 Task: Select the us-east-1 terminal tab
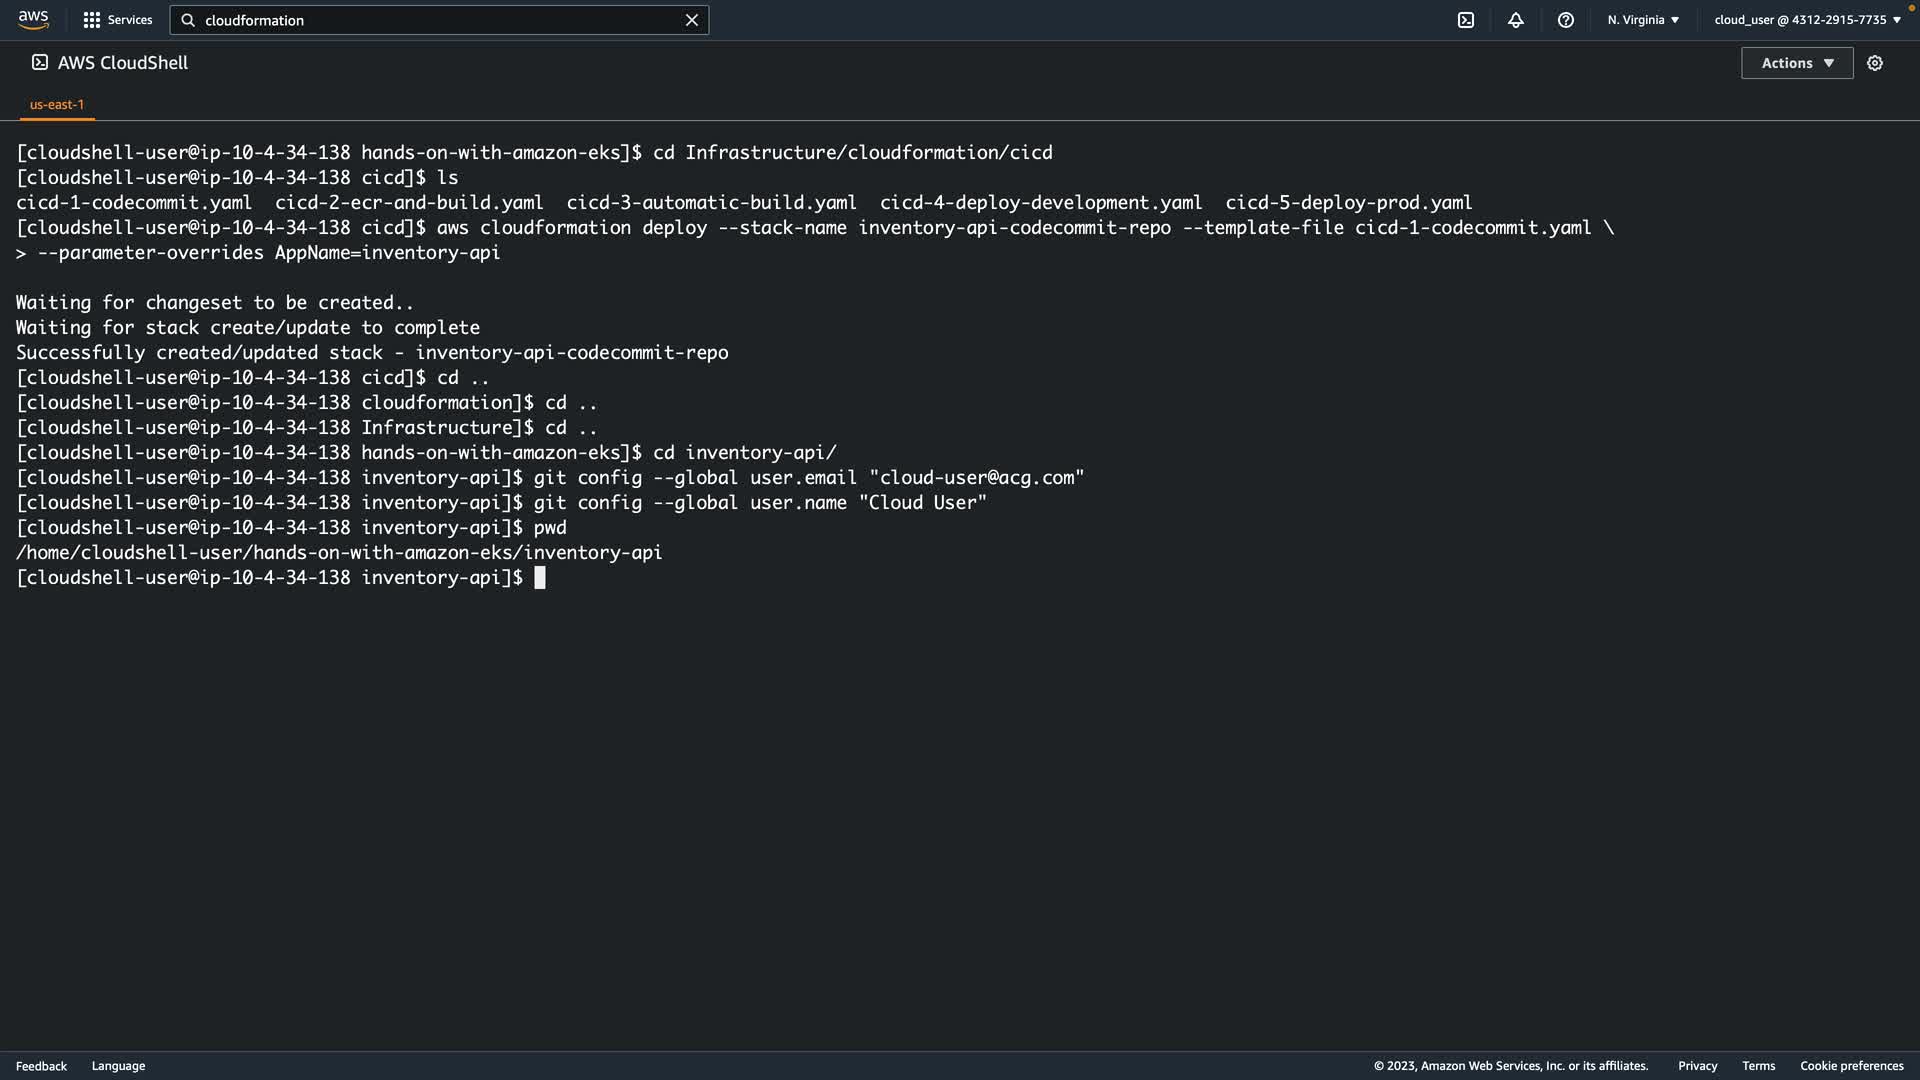pyautogui.click(x=57, y=104)
